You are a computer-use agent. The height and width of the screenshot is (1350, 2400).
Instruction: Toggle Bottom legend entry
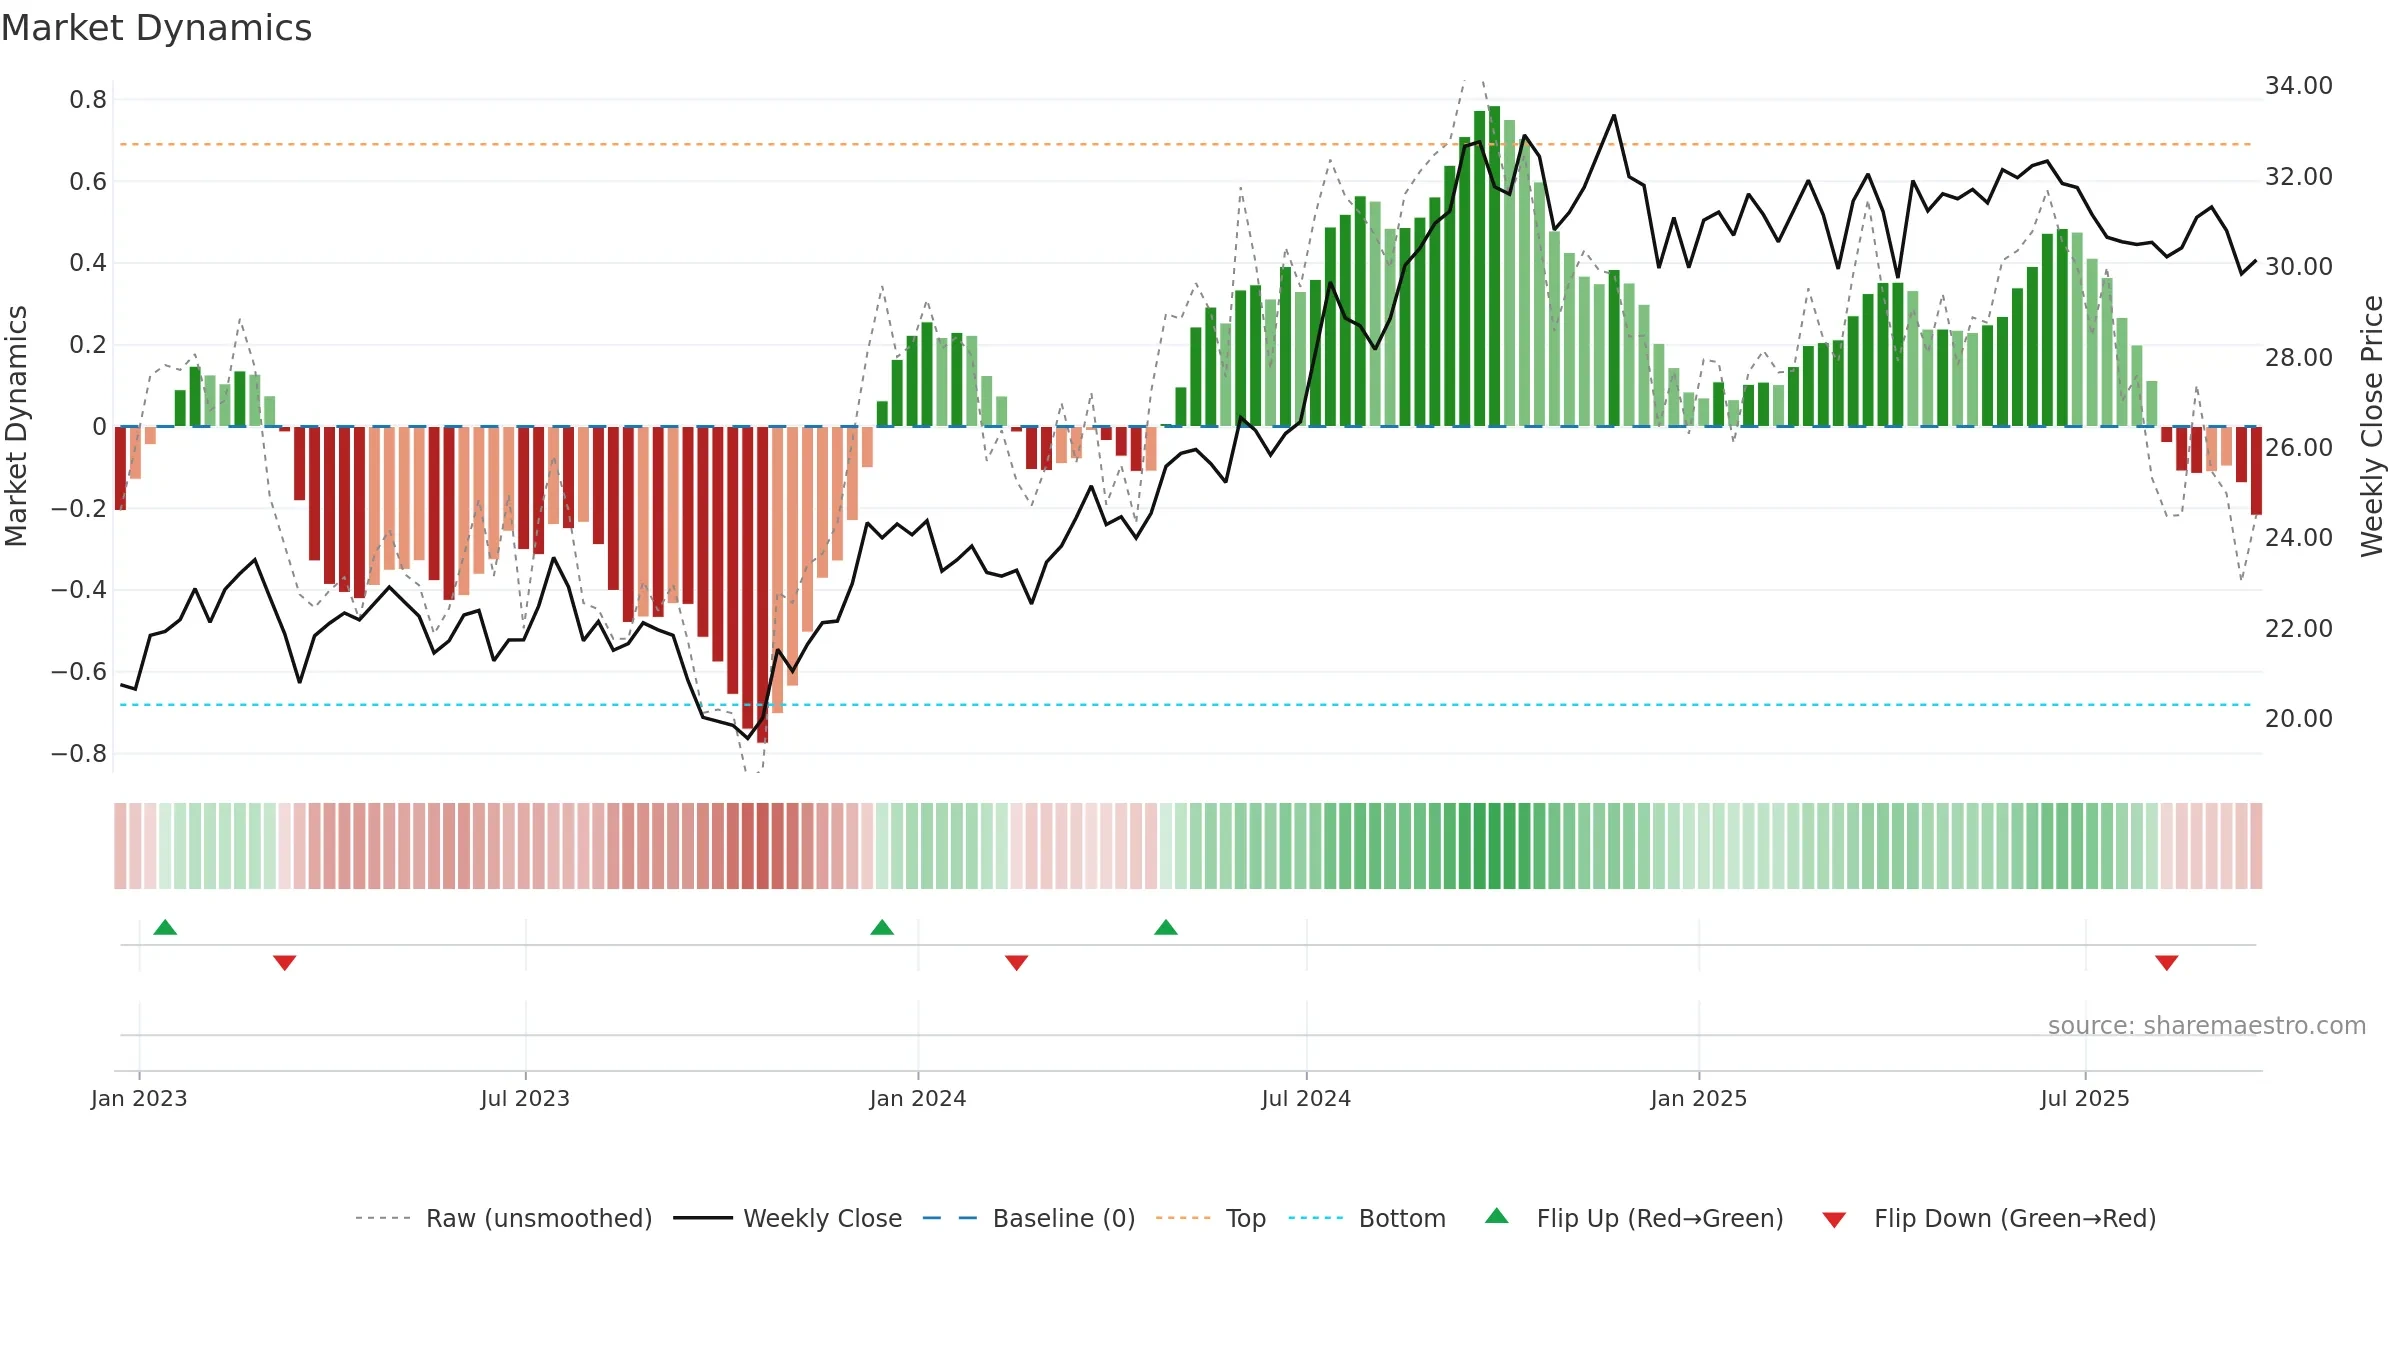pyautogui.click(x=1366, y=1218)
